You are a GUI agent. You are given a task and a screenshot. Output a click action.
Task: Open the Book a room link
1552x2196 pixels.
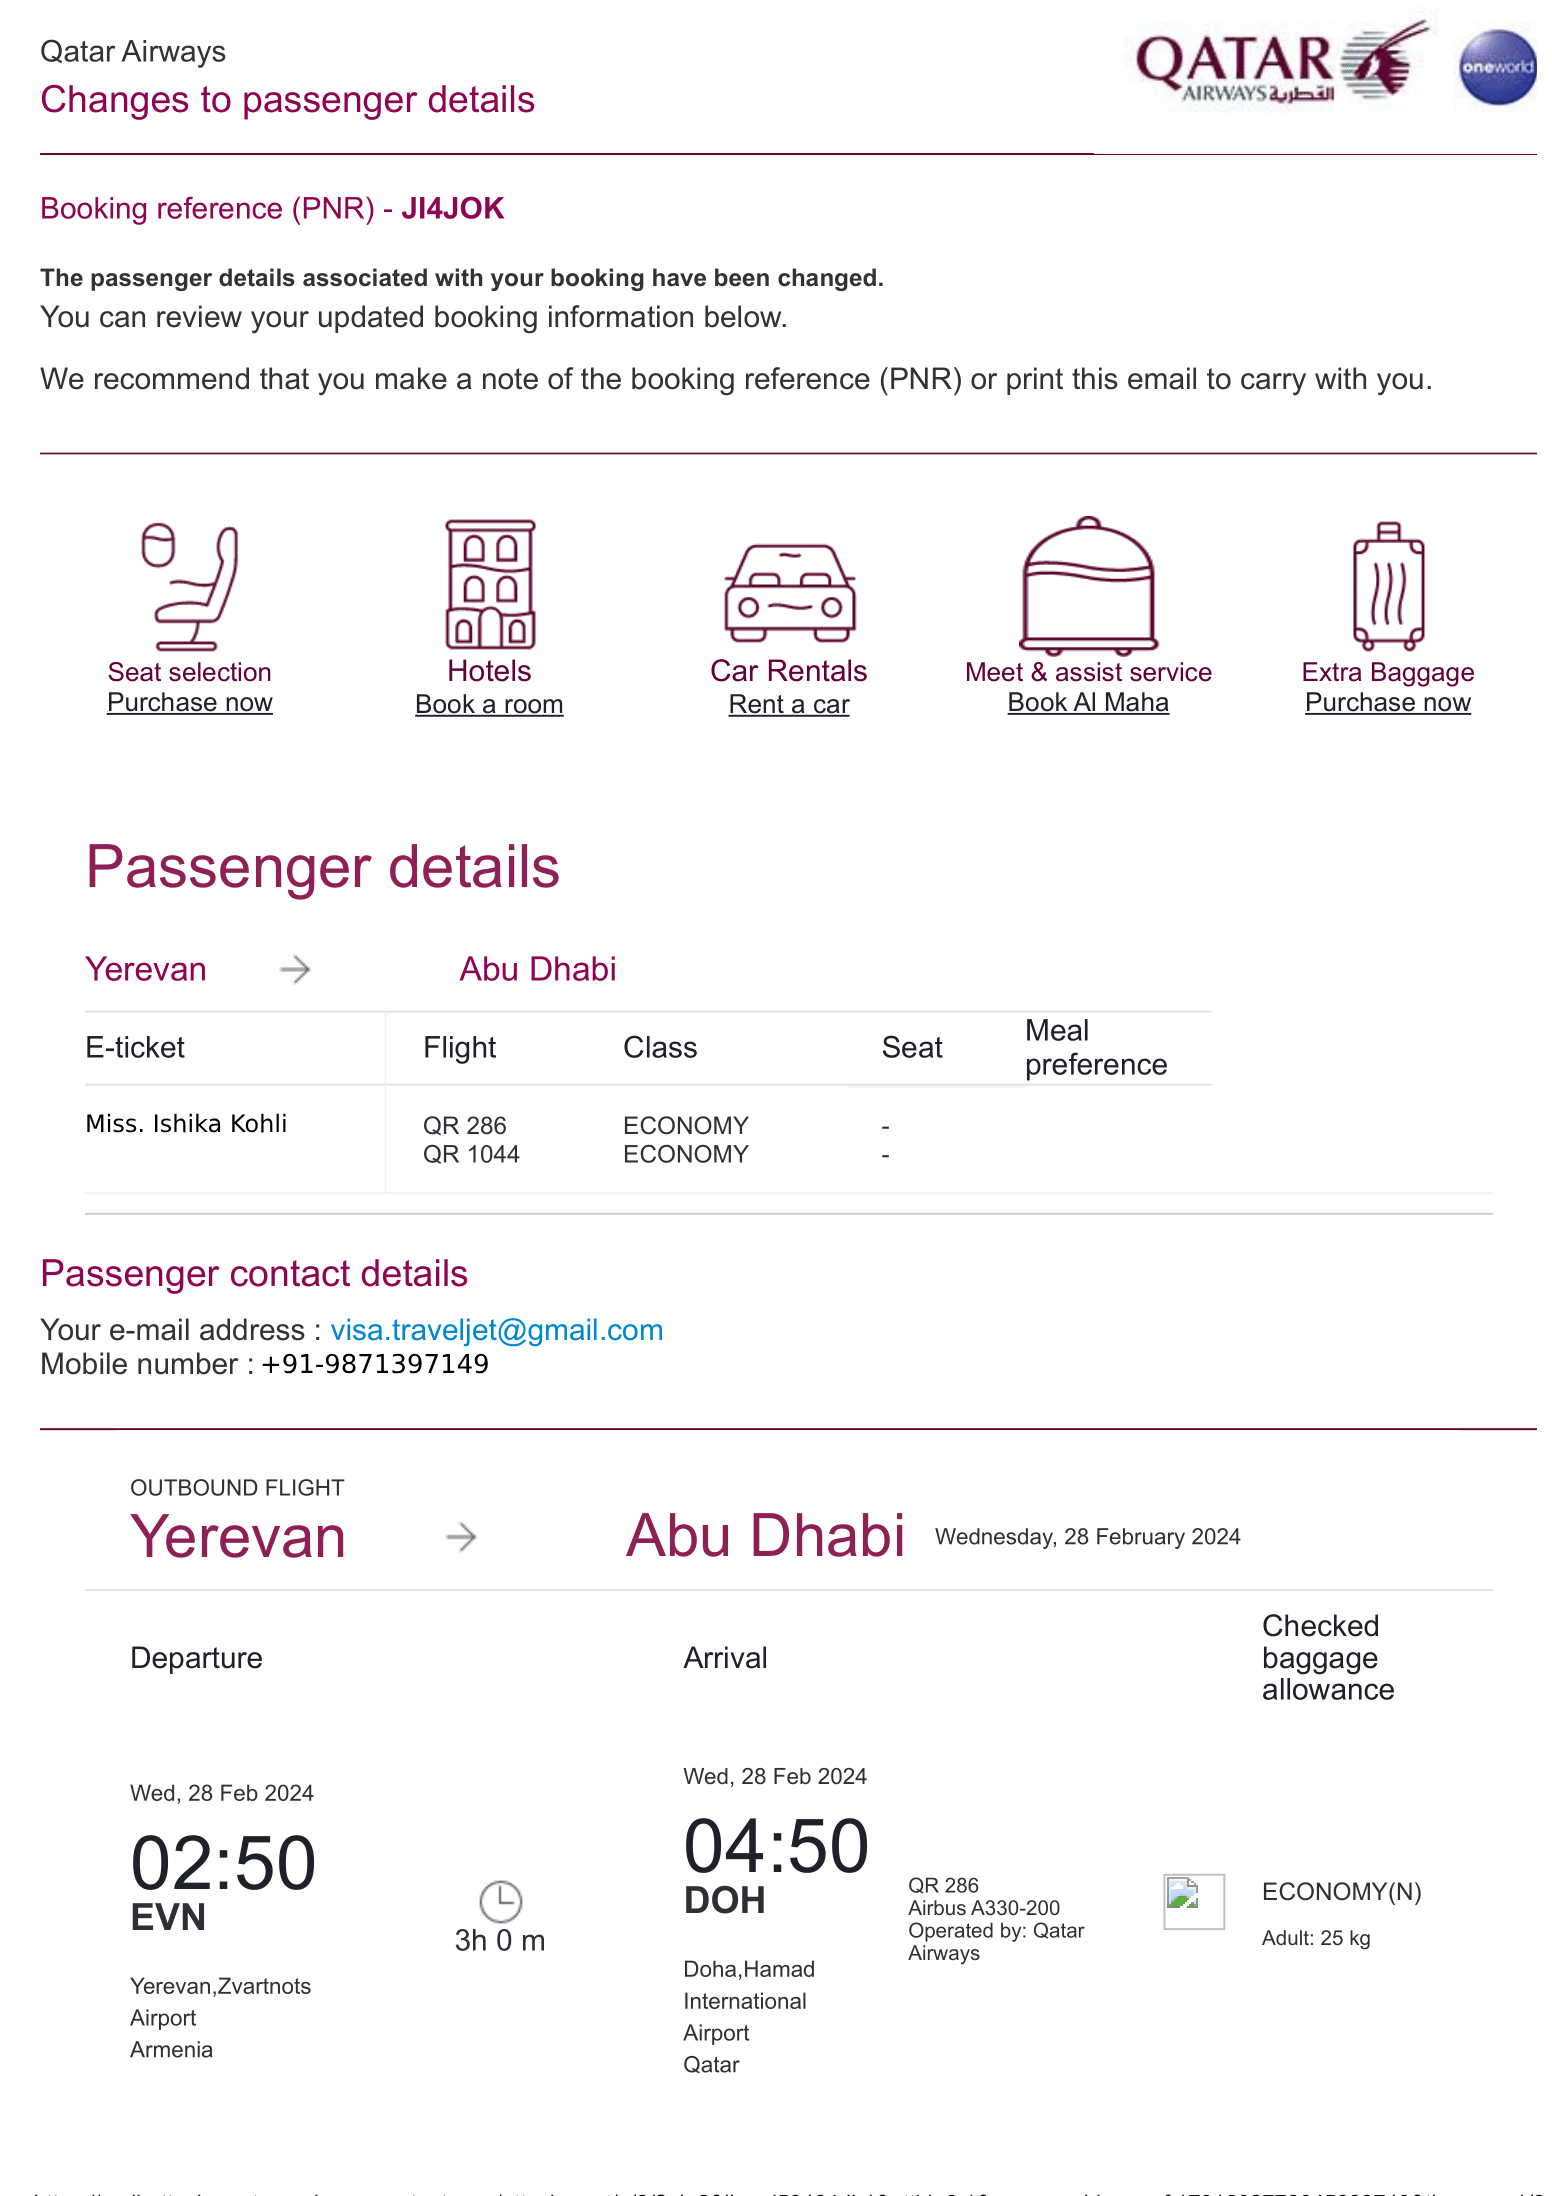tap(489, 705)
